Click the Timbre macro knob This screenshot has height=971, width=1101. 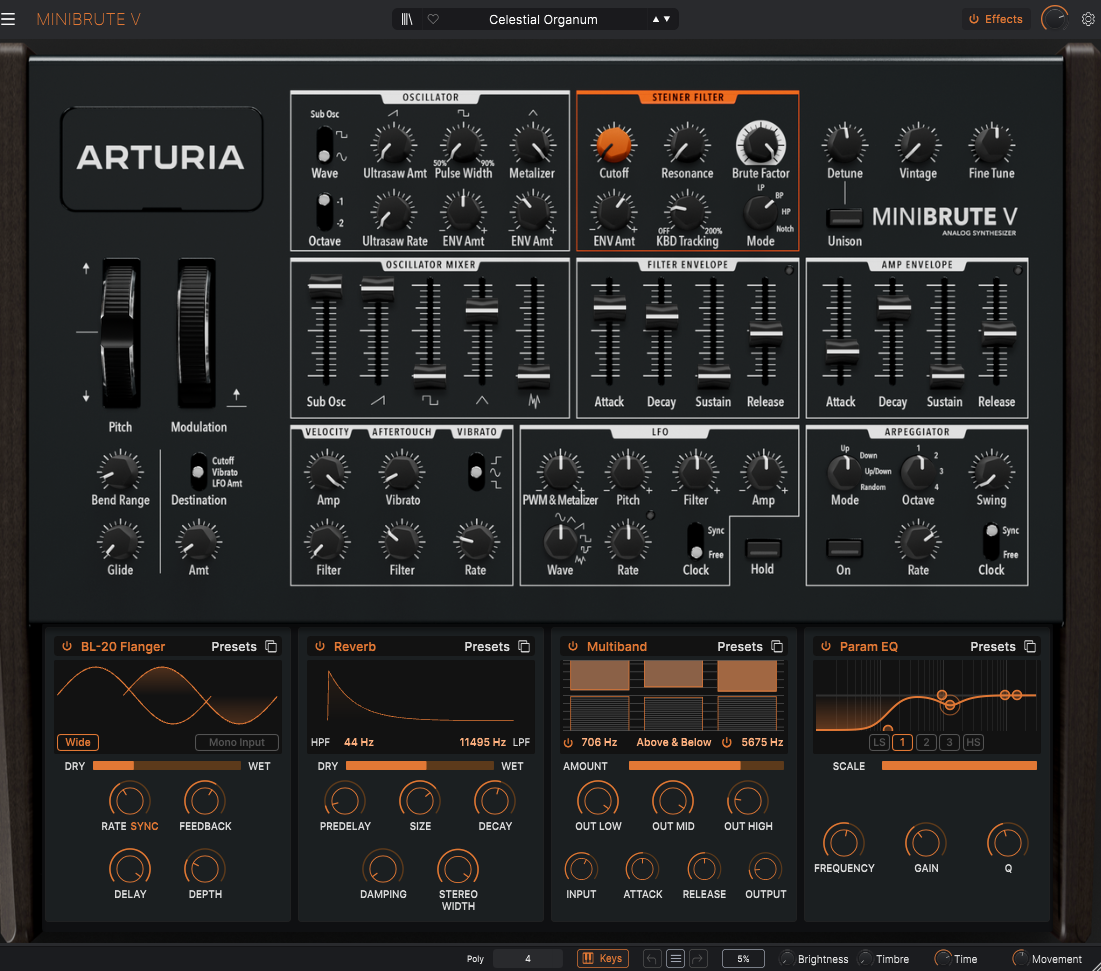click(866, 958)
